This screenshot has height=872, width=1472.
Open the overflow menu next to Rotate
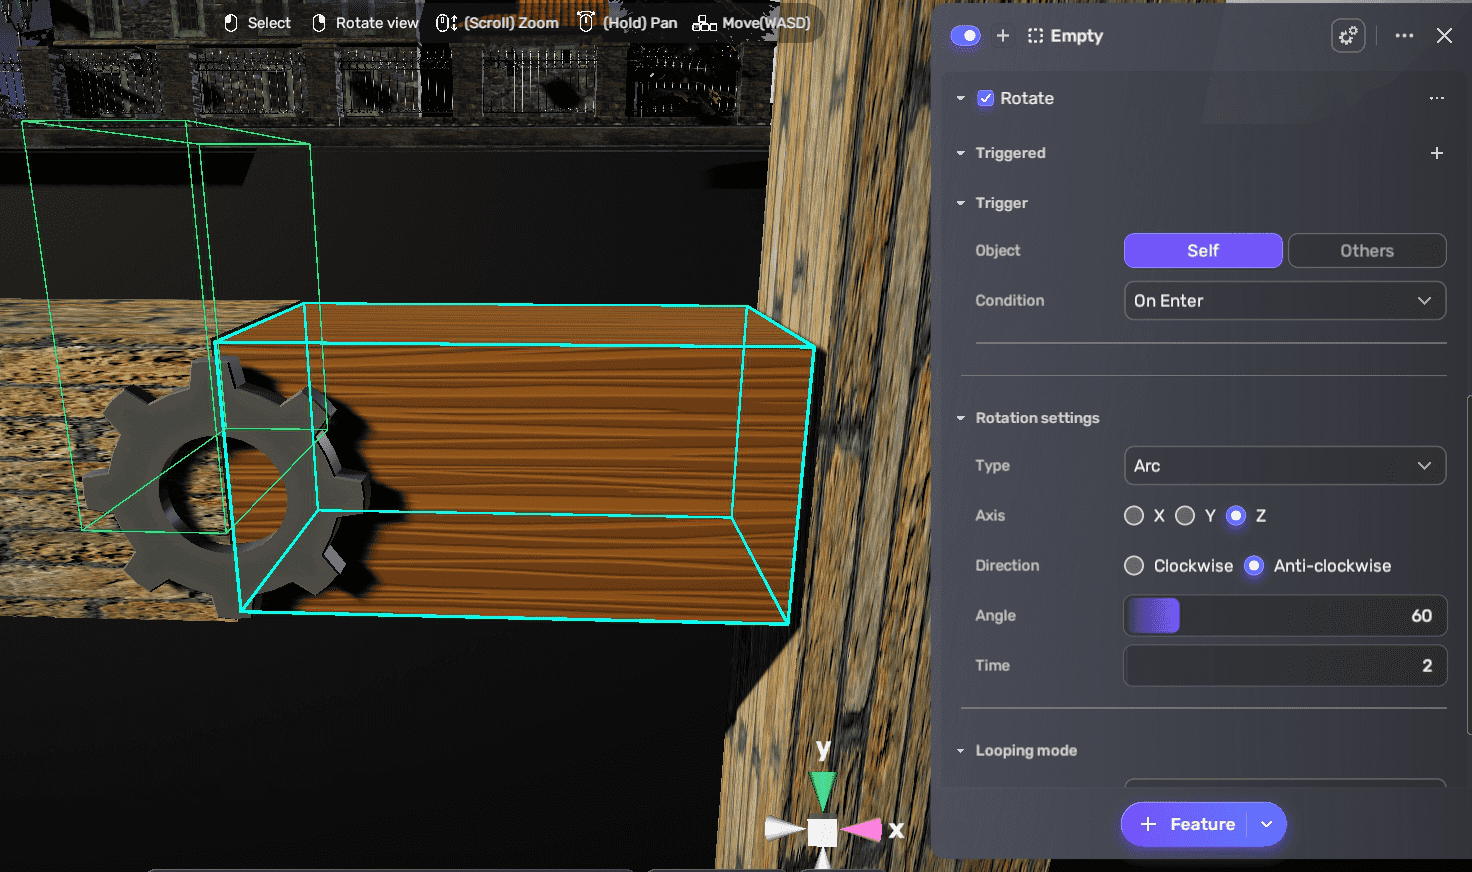(1437, 98)
